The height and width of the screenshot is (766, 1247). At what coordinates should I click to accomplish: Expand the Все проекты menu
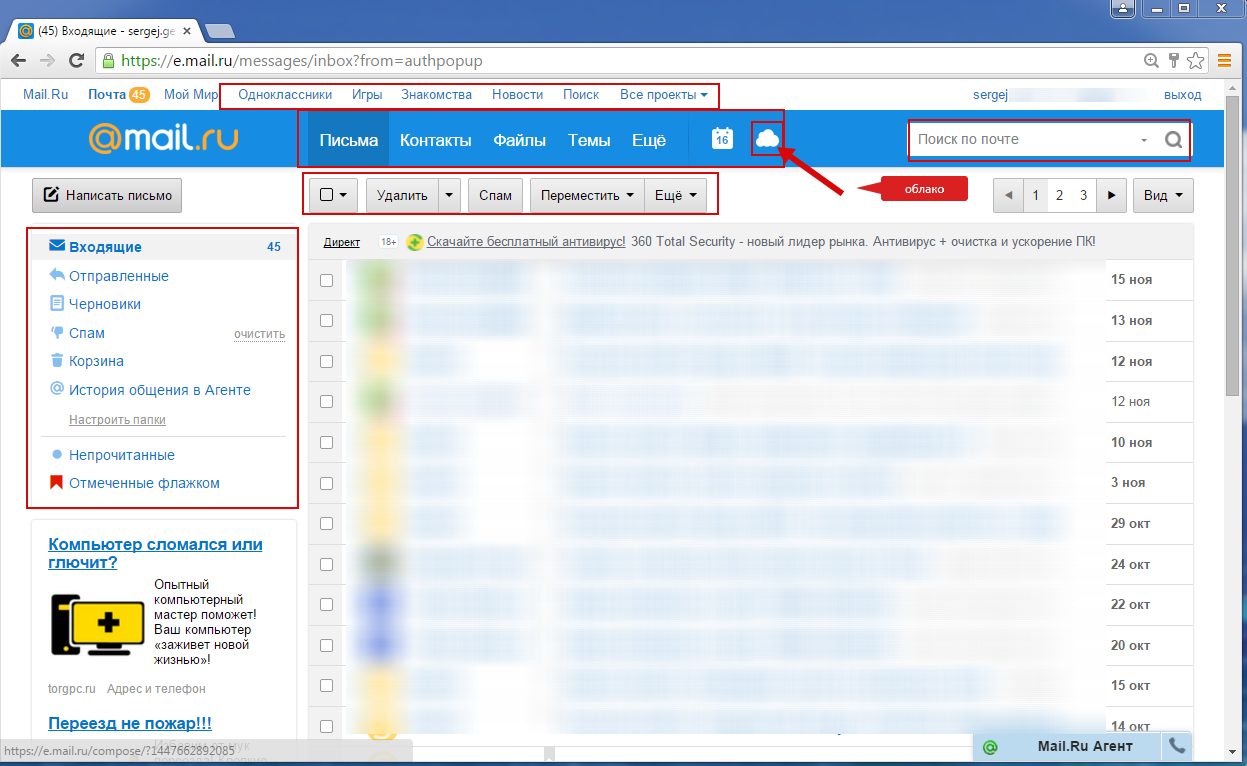coord(664,95)
